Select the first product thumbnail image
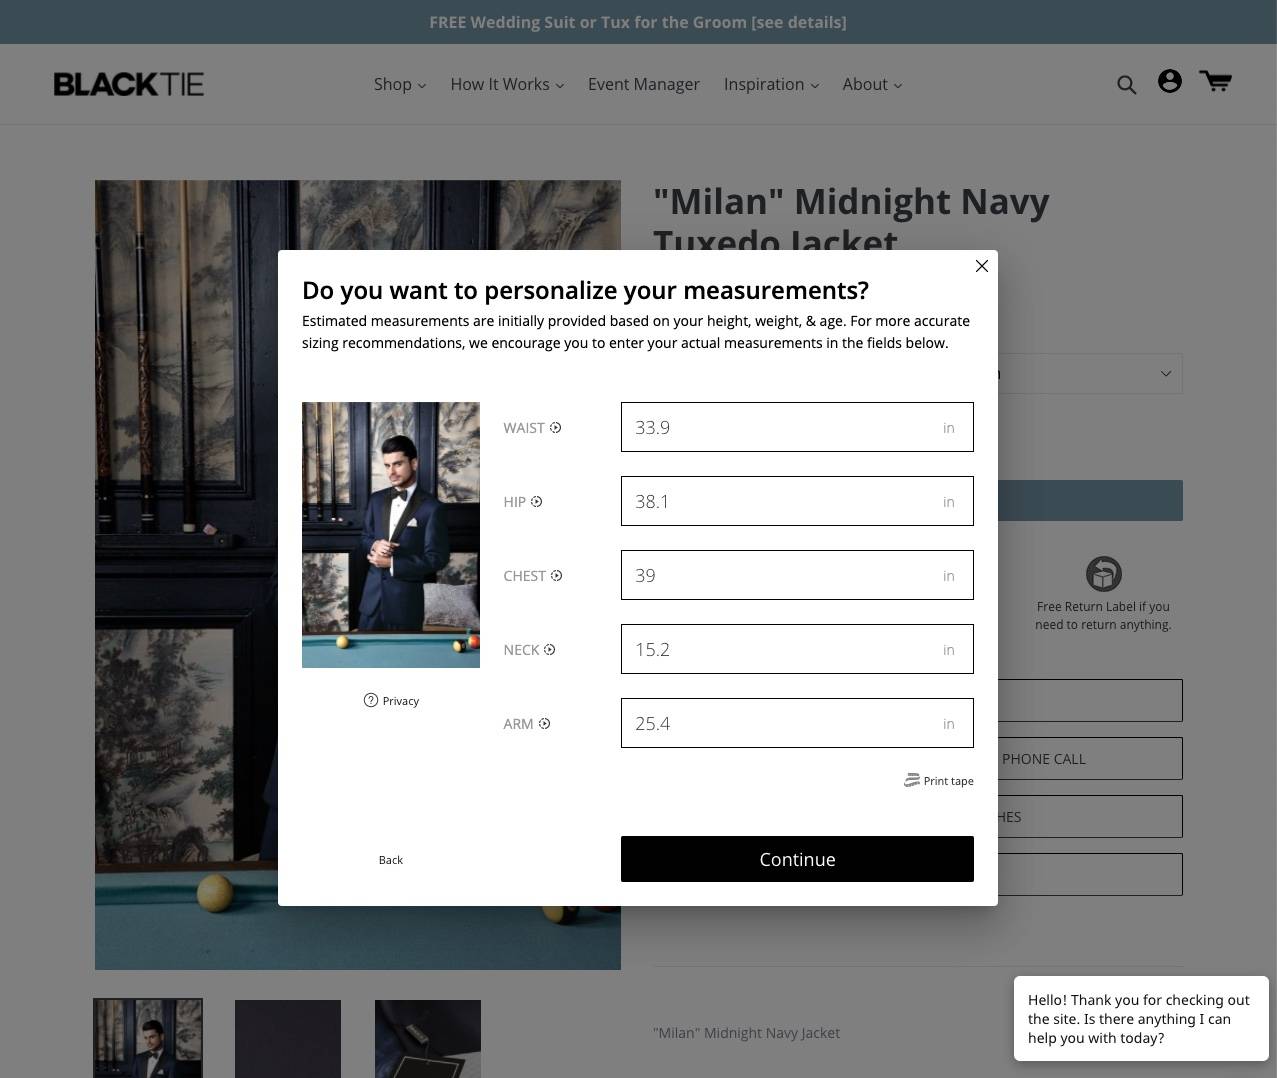This screenshot has height=1078, width=1277. tap(148, 1038)
